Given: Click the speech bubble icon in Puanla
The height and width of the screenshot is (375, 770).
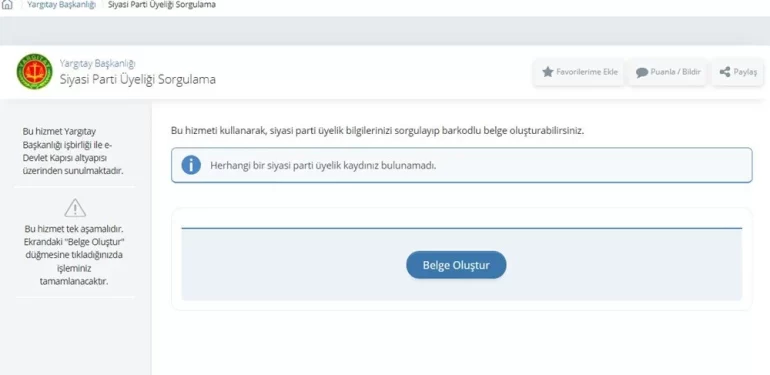Looking at the screenshot, I should [641, 73].
